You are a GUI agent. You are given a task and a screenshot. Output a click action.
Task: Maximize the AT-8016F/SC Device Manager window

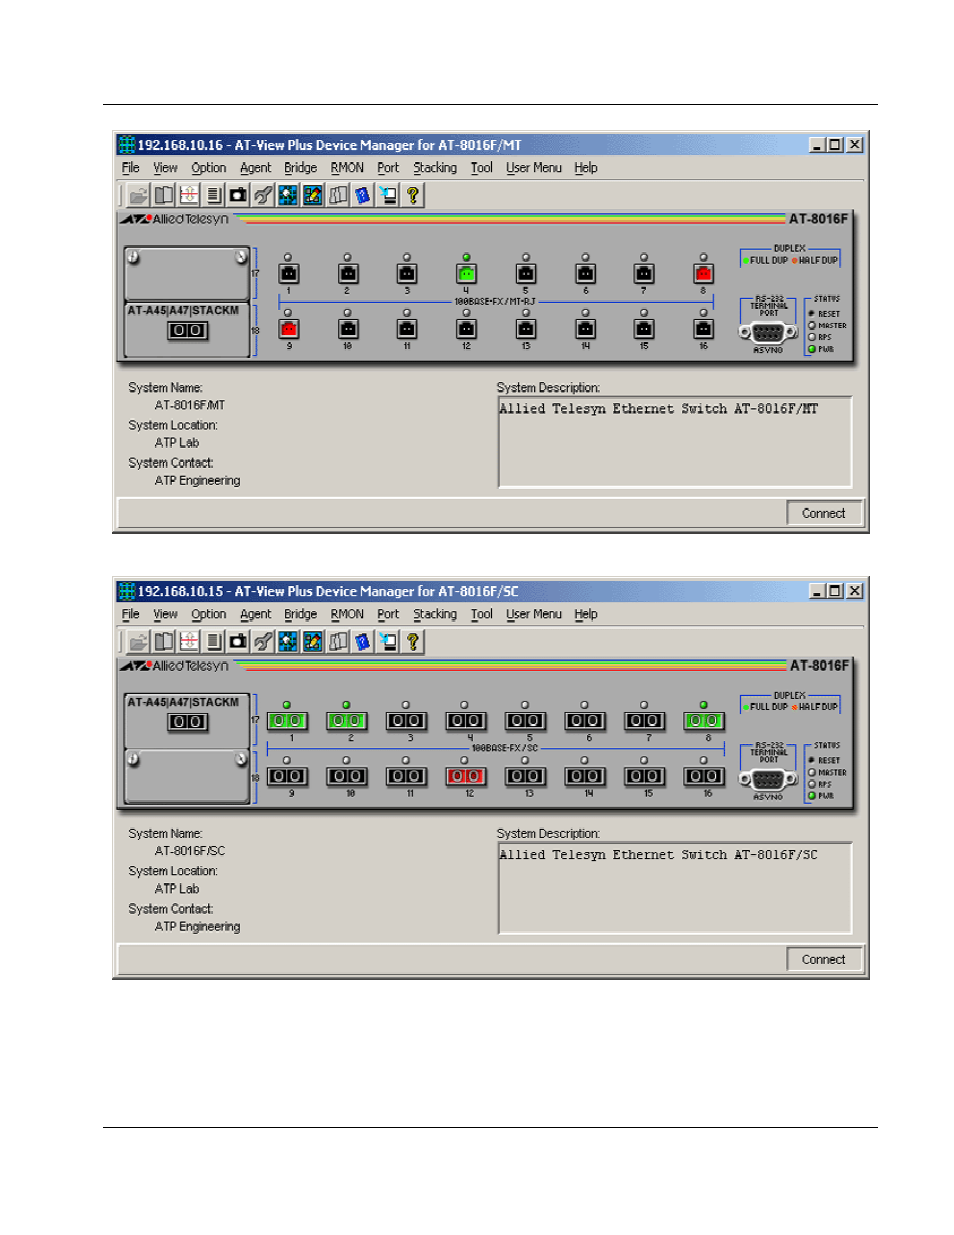point(835,591)
